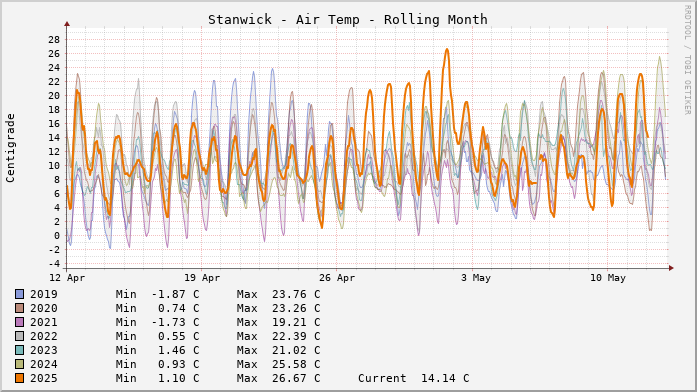Click the 2022 minimum value '0.55 C'
The width and height of the screenshot is (697, 392).
[x=179, y=336]
